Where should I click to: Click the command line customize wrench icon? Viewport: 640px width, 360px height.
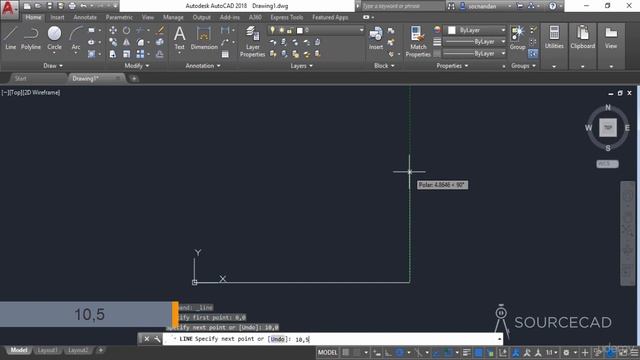(x=157, y=339)
